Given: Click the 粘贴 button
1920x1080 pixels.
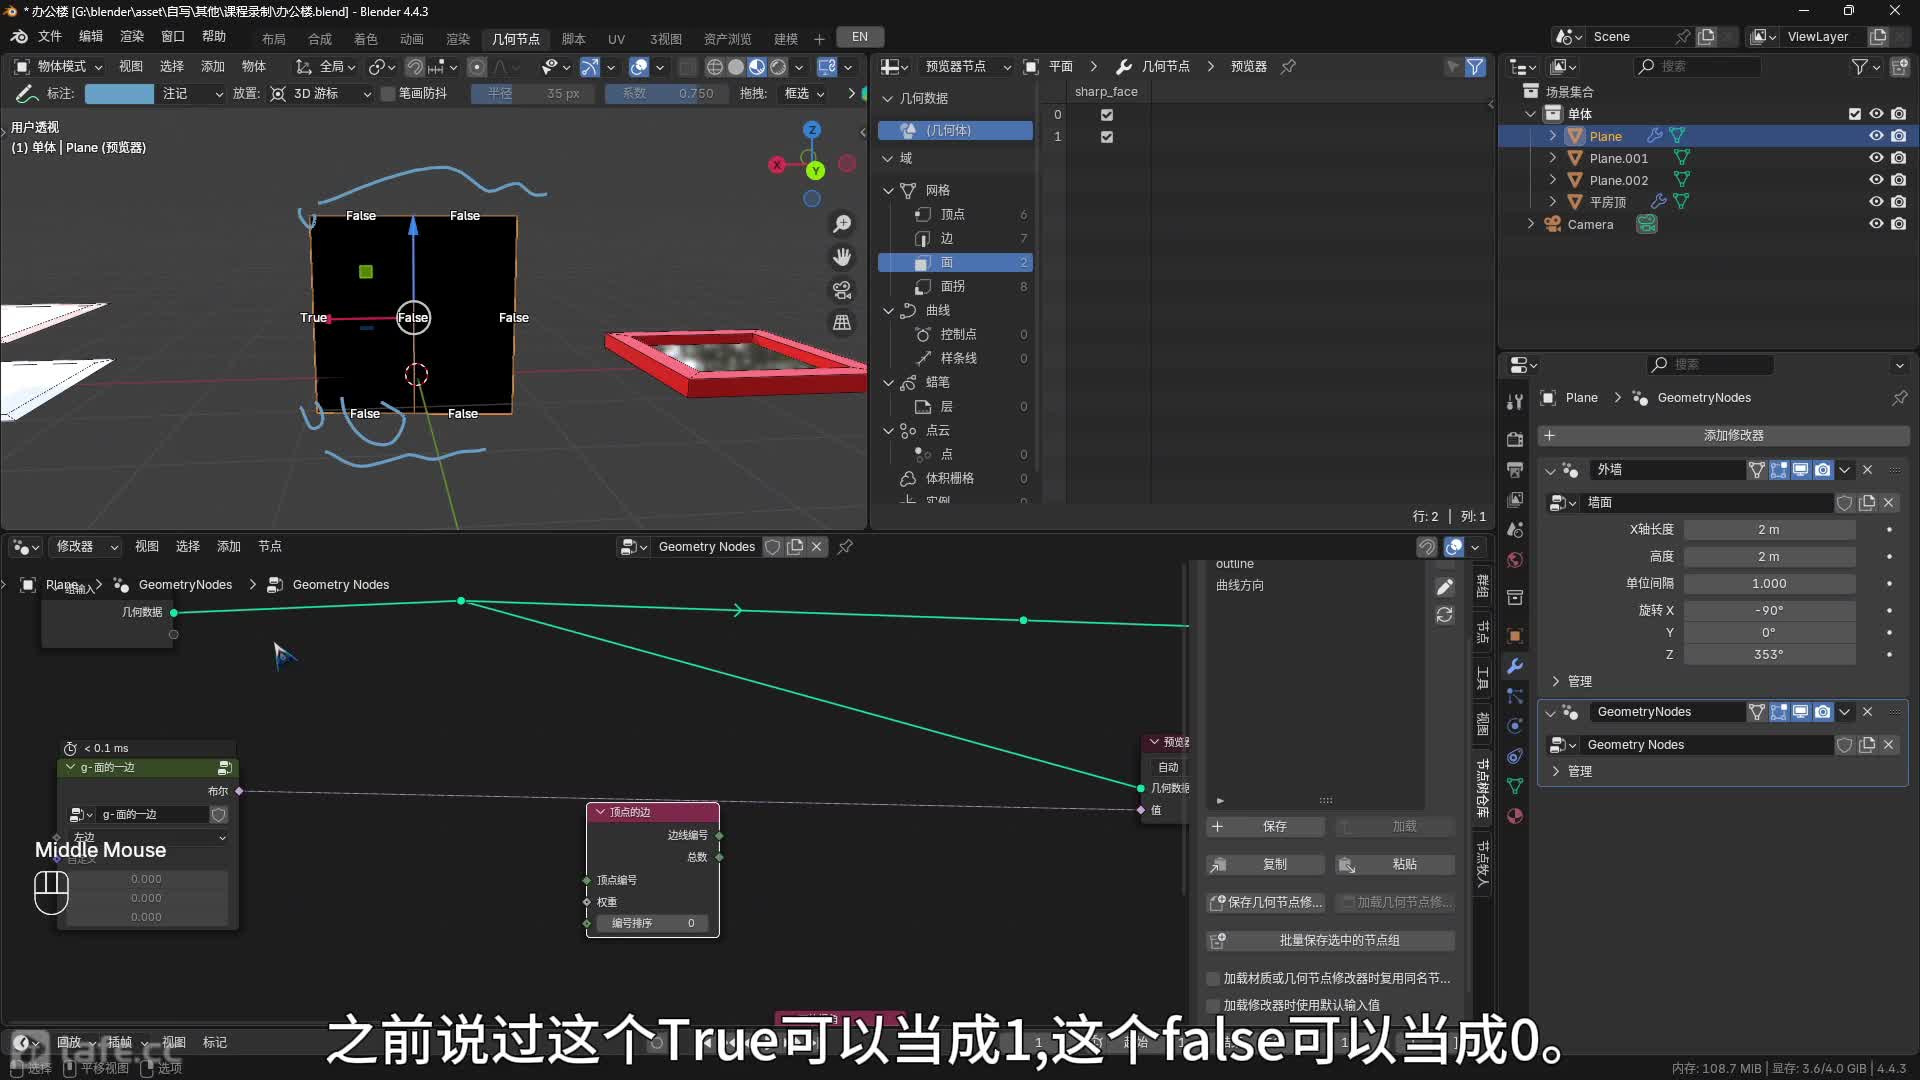Looking at the screenshot, I should point(1394,865).
